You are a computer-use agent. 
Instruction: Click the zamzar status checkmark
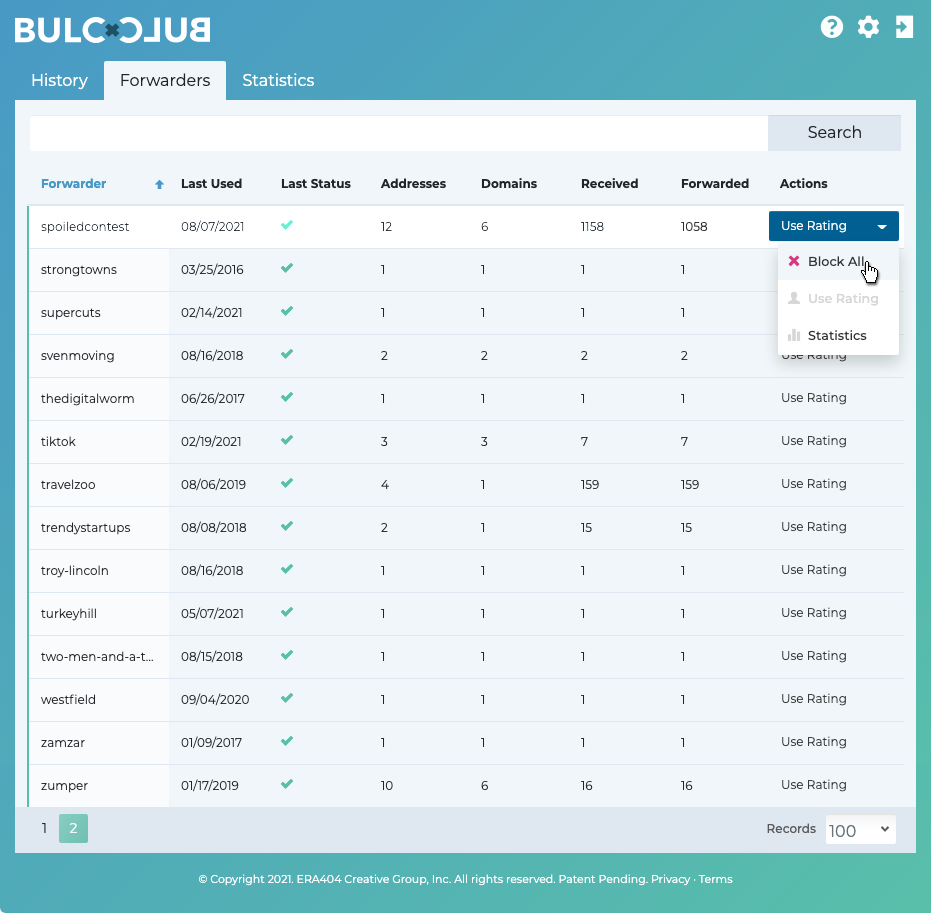pos(287,741)
